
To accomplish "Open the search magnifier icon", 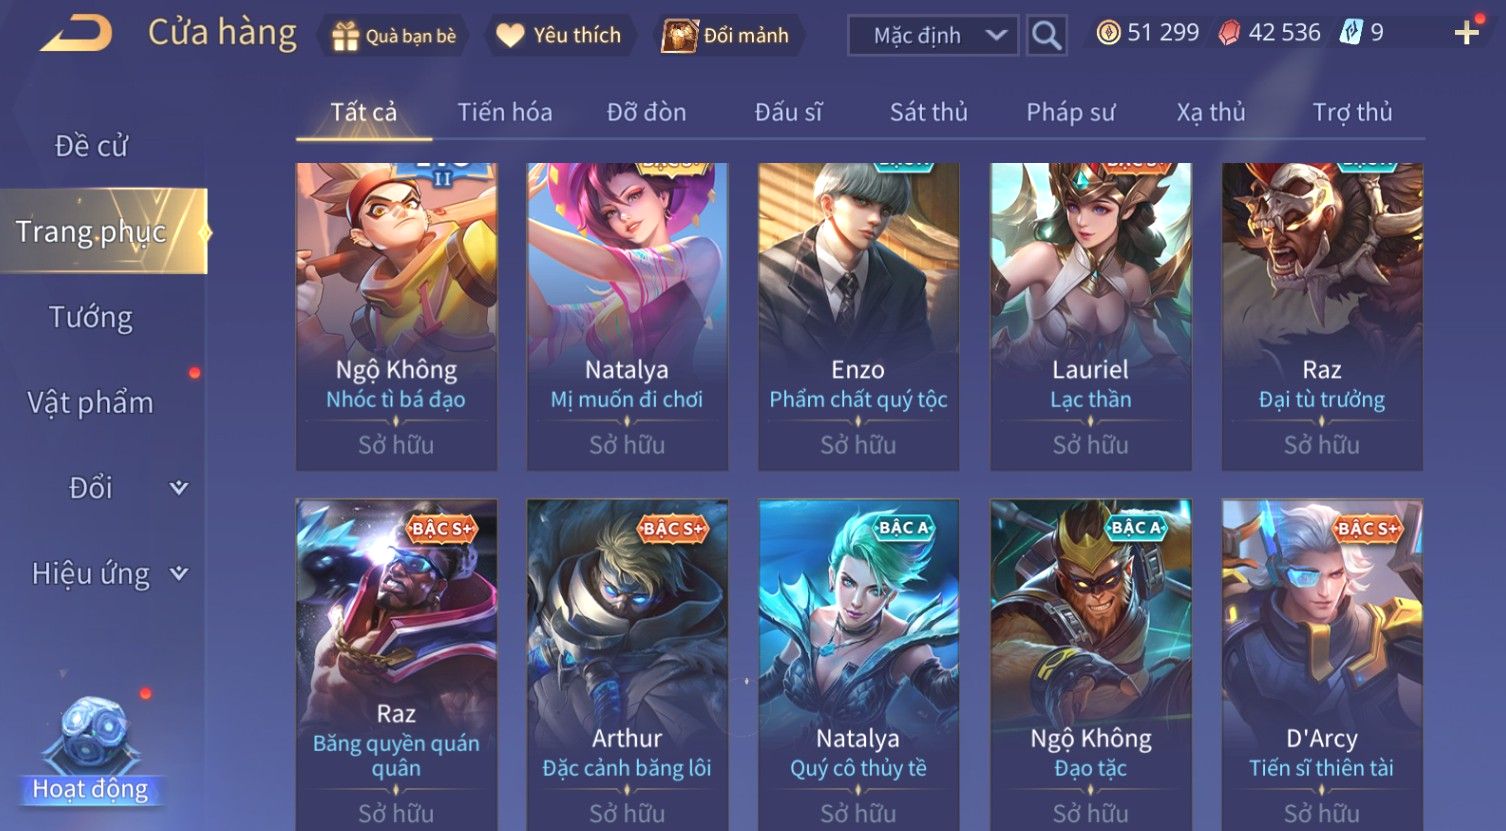I will pyautogui.click(x=1046, y=36).
